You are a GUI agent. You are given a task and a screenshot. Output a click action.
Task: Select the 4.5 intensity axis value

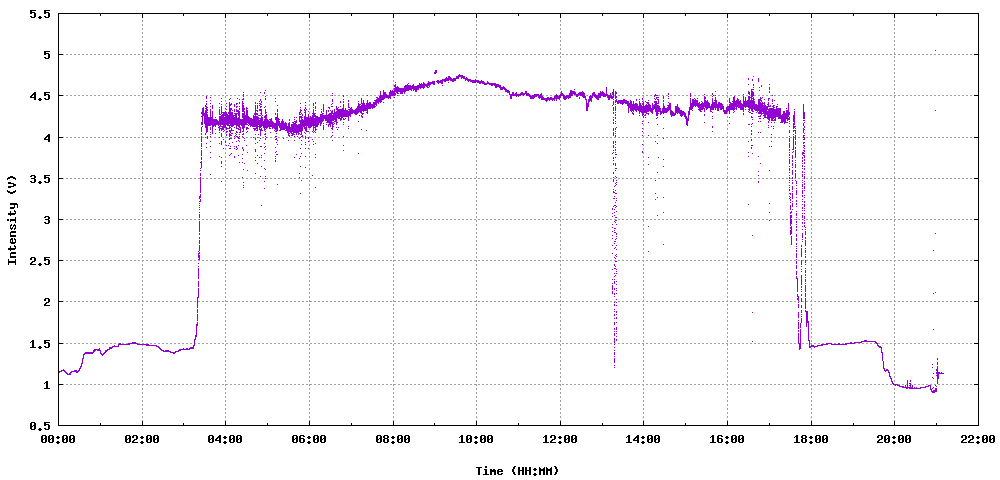coord(40,96)
